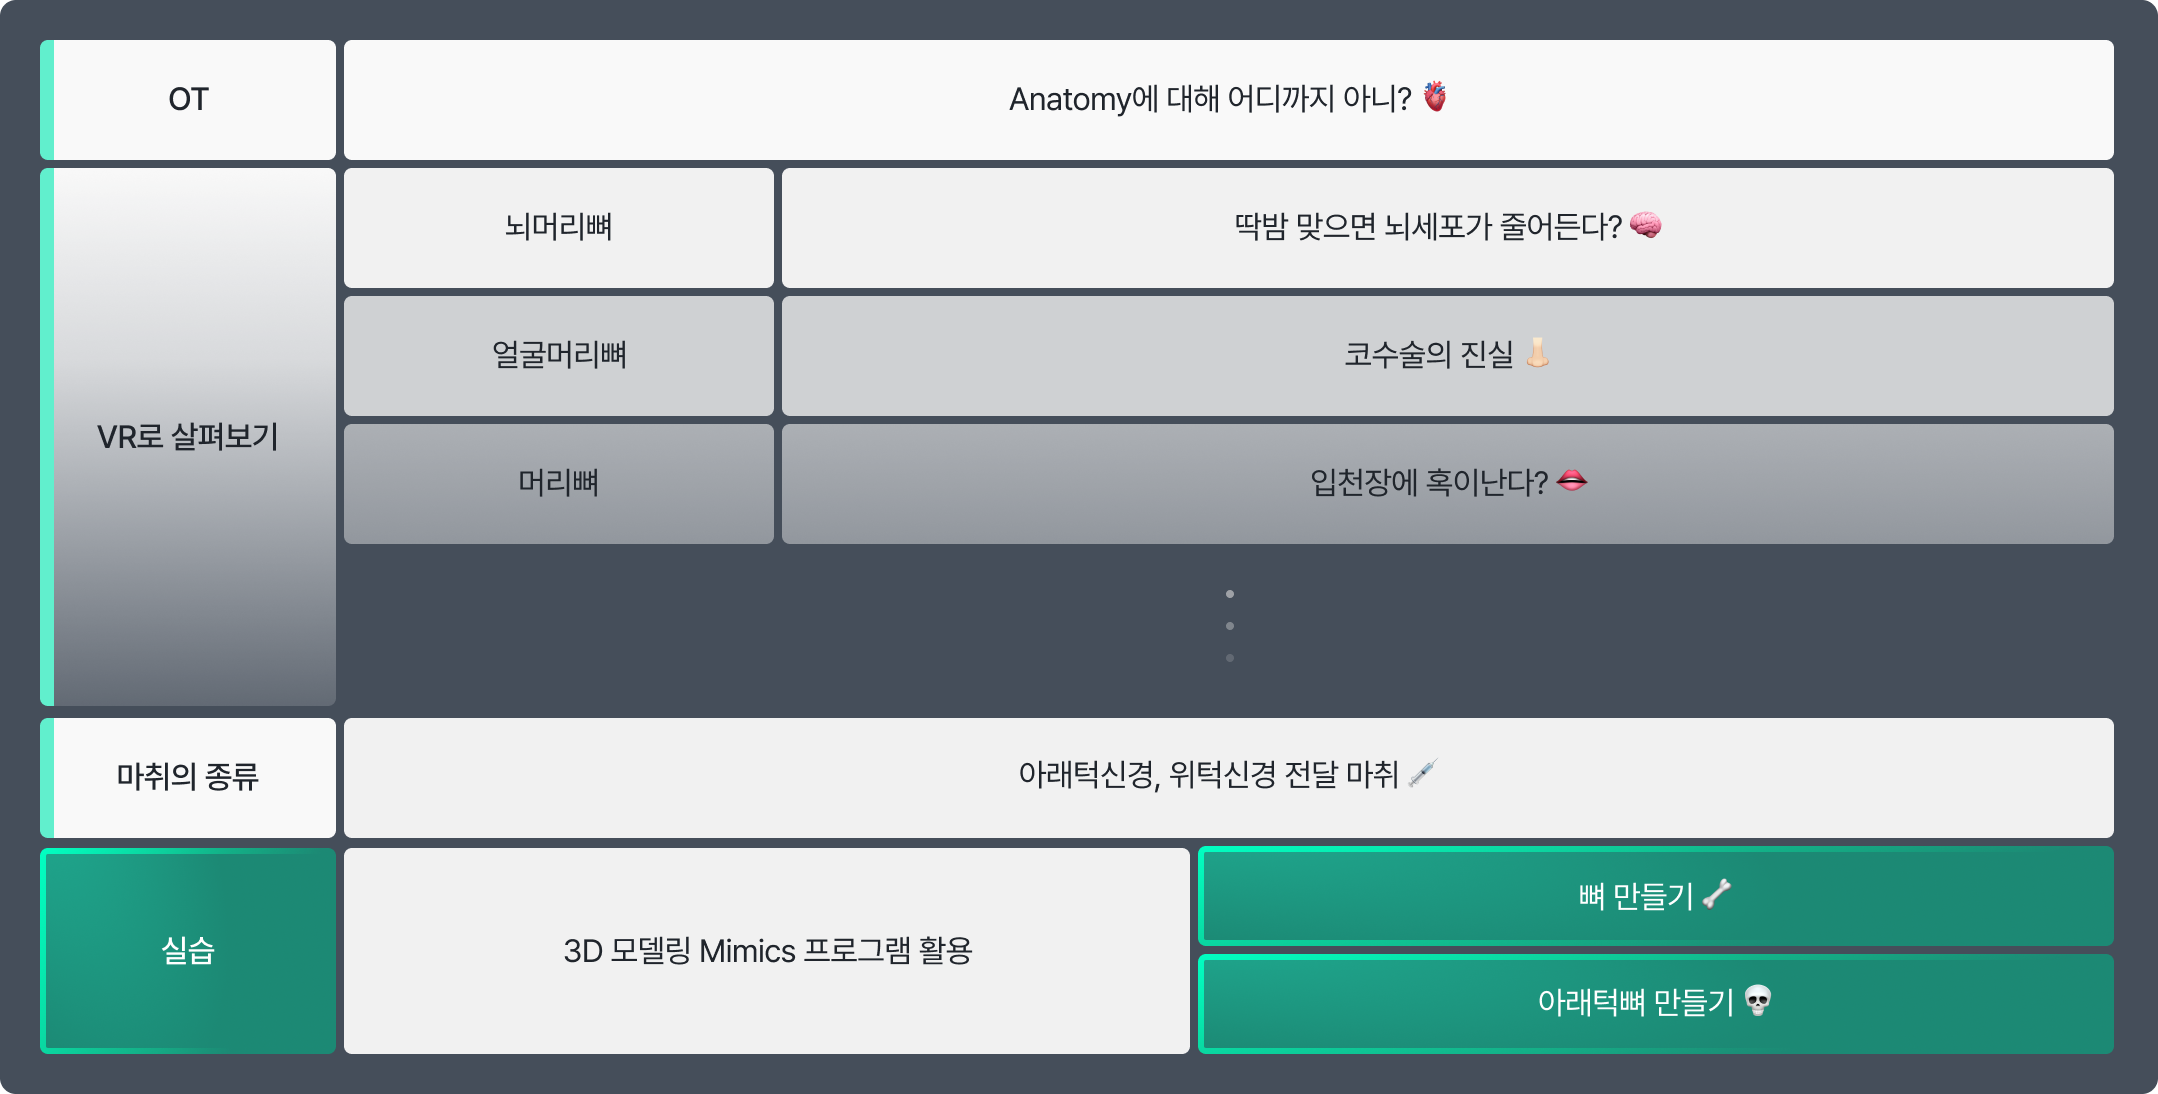Viewport: 2158px width, 1094px height.
Task: Click the 얼굴머리뼈 cell
Action: pyautogui.click(x=559, y=356)
